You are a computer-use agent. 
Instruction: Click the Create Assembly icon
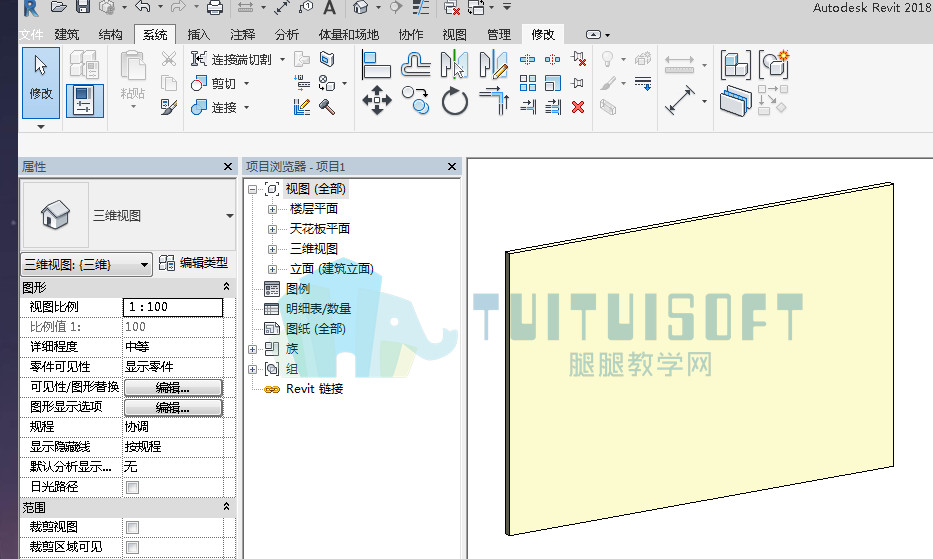735,65
